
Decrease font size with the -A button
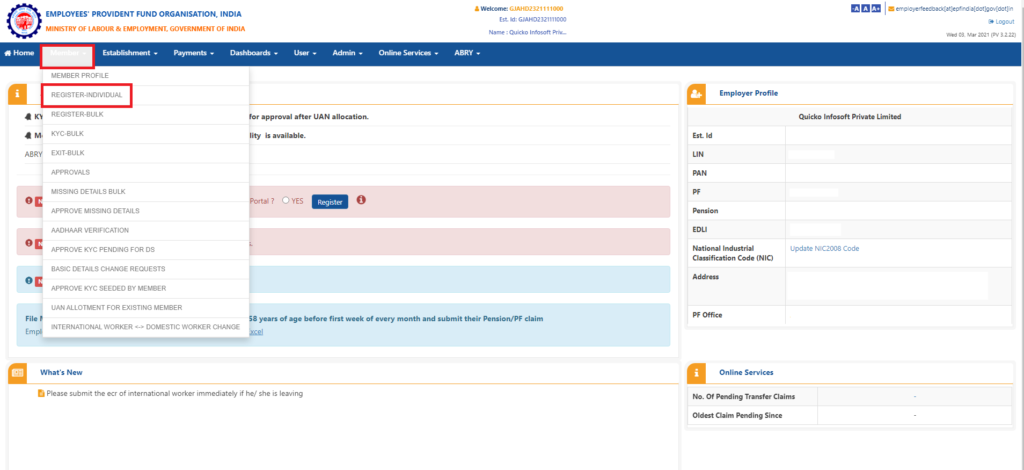(855, 8)
